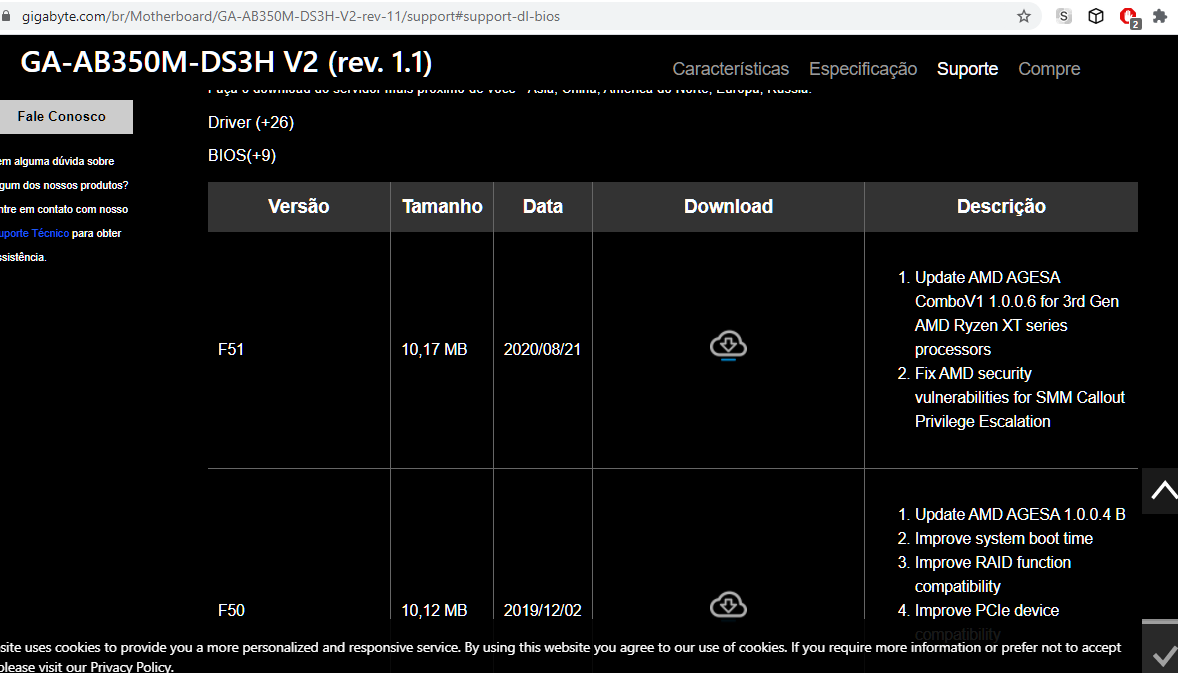Click the 'Update AMD AGESA ComboV1 1.0.0.6' description
The image size is (1178, 673).
click(1016, 313)
